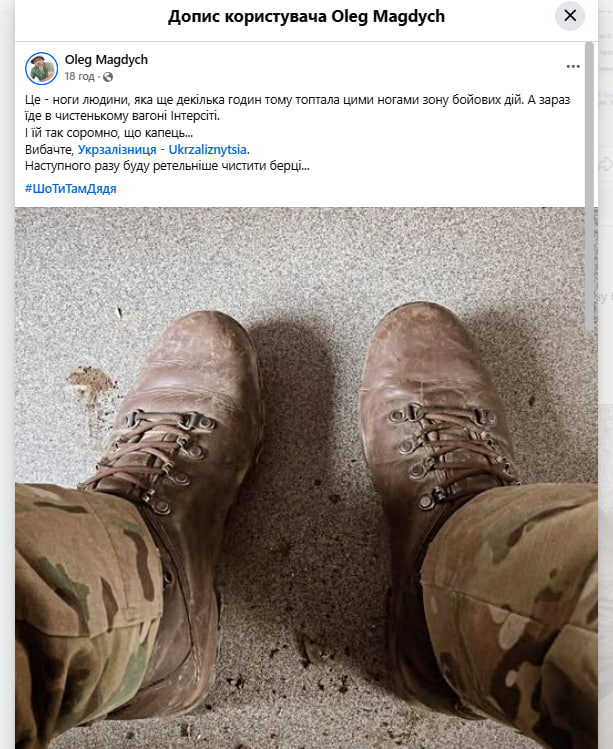613x749 pixels.
Task: Open the "18 год" post timestamp
Action: [79, 76]
